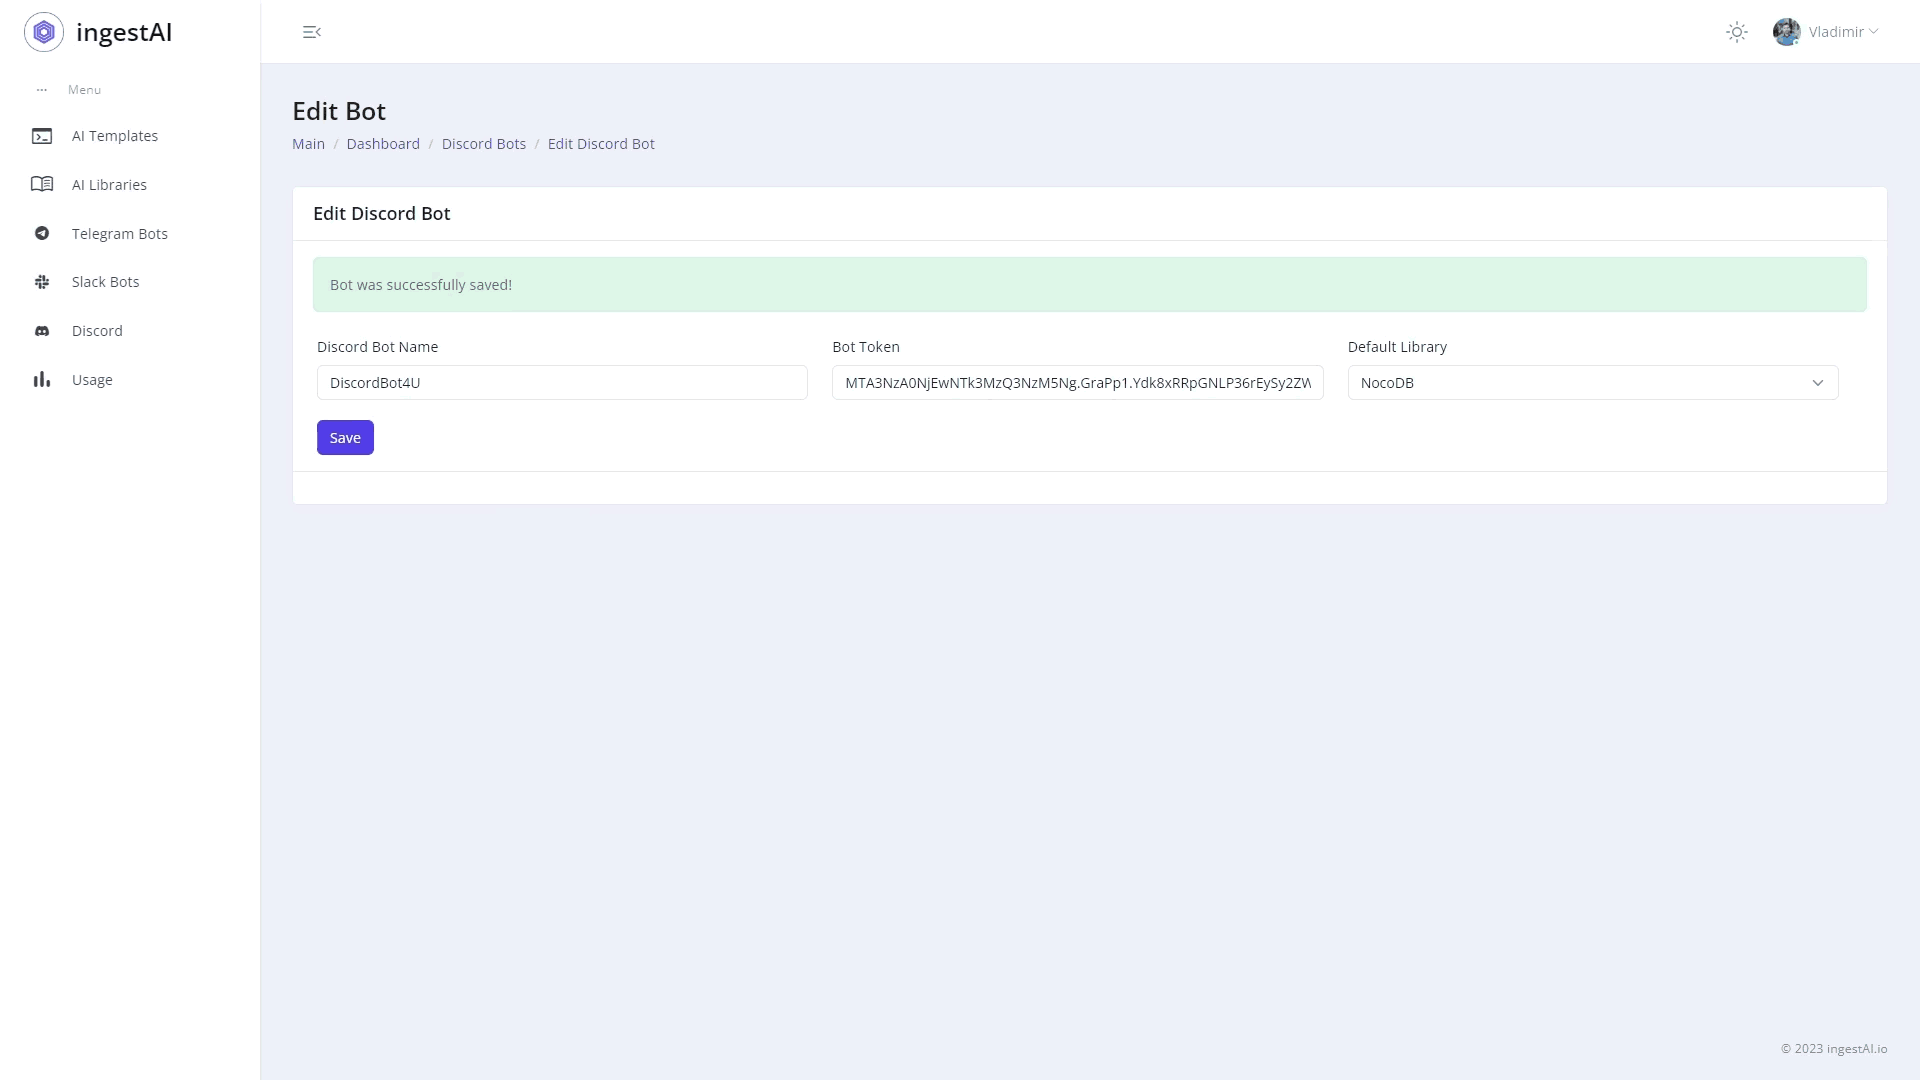The image size is (1920, 1080).
Task: Focus the Discord Bot Name field
Action: (562, 383)
